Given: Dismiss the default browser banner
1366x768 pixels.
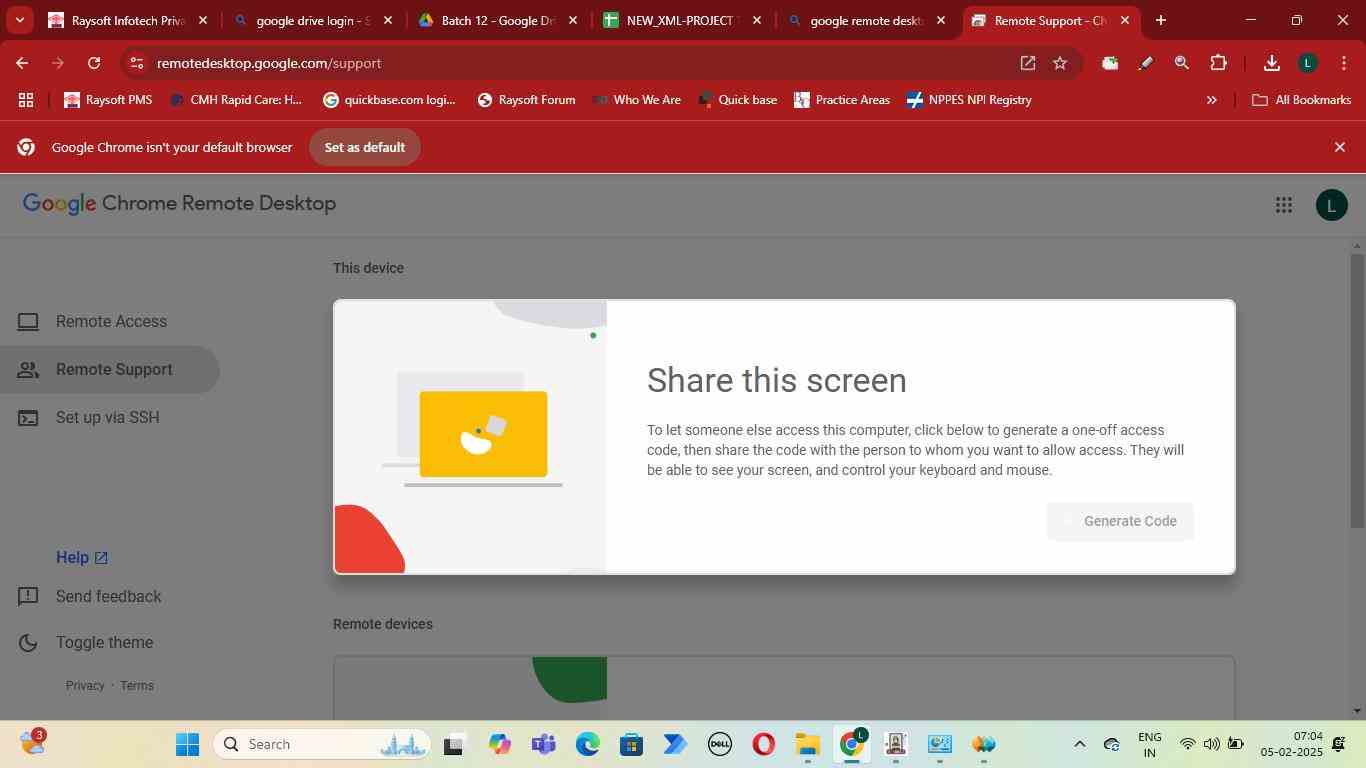Looking at the screenshot, I should 1340,147.
